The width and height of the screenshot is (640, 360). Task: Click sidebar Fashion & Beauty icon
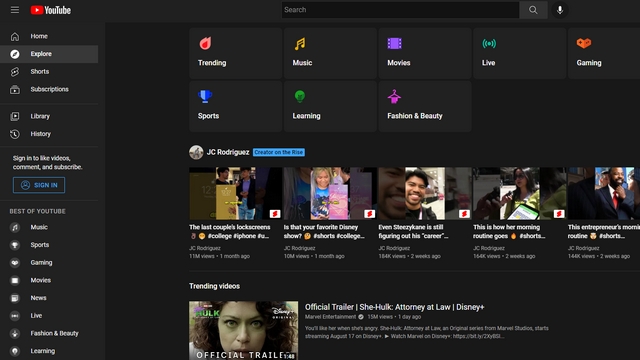(15, 333)
